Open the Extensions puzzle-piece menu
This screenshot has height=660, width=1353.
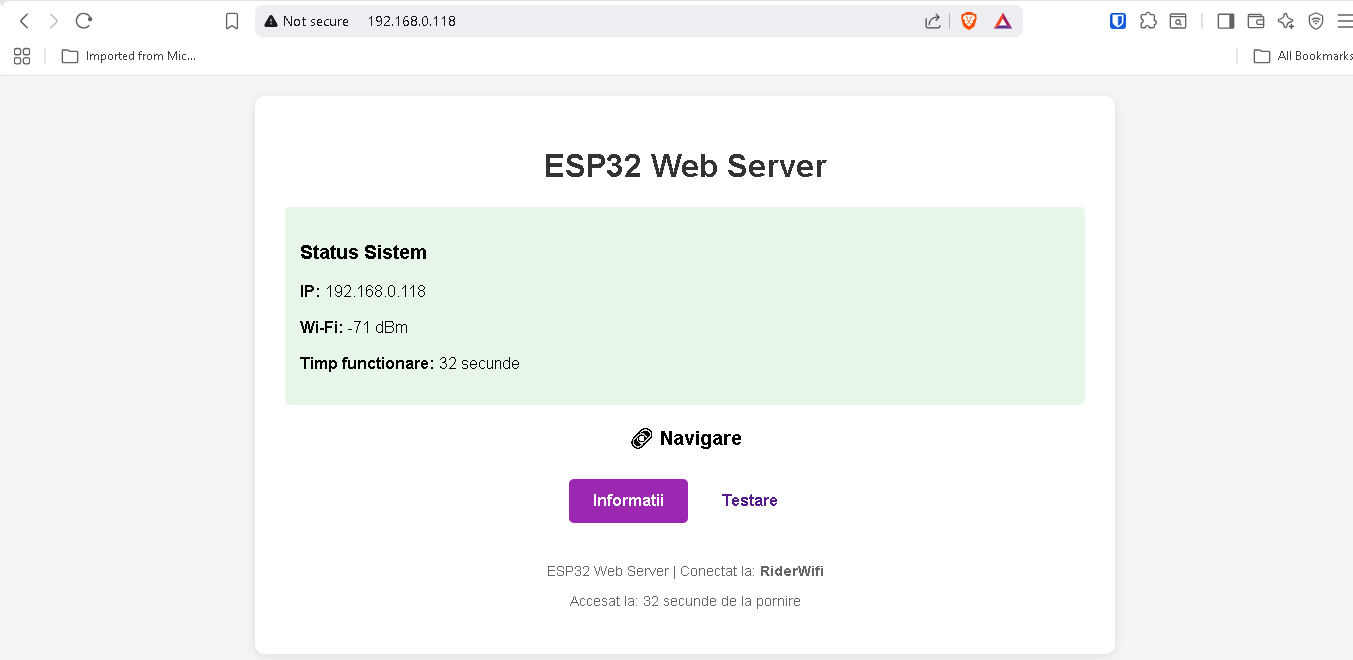1148,21
